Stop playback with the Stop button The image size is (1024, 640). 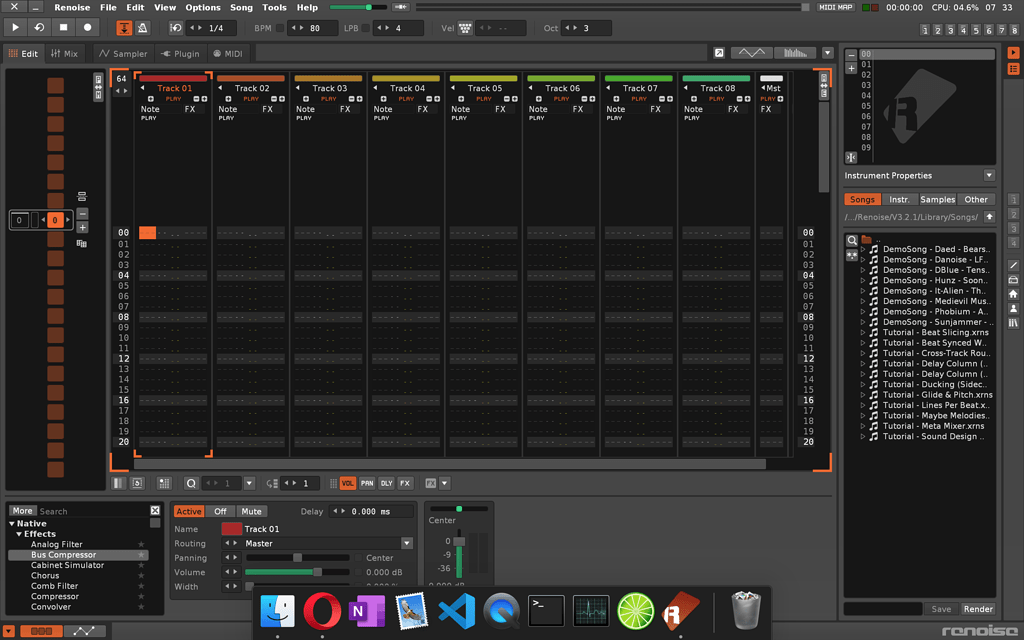tap(63, 27)
